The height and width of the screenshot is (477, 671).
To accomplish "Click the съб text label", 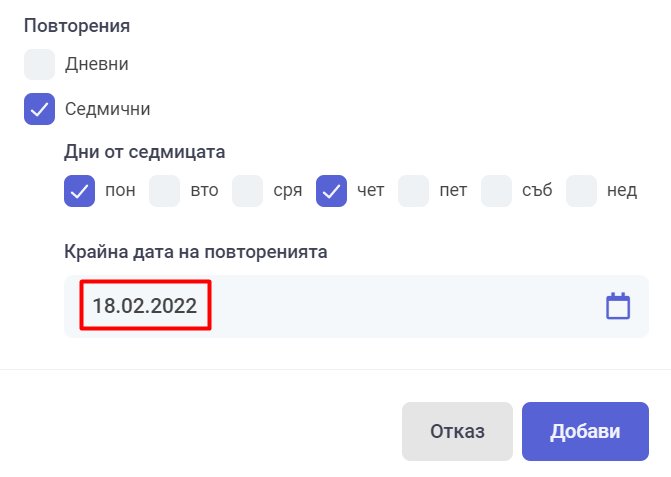I will pyautogui.click(x=537, y=190).
